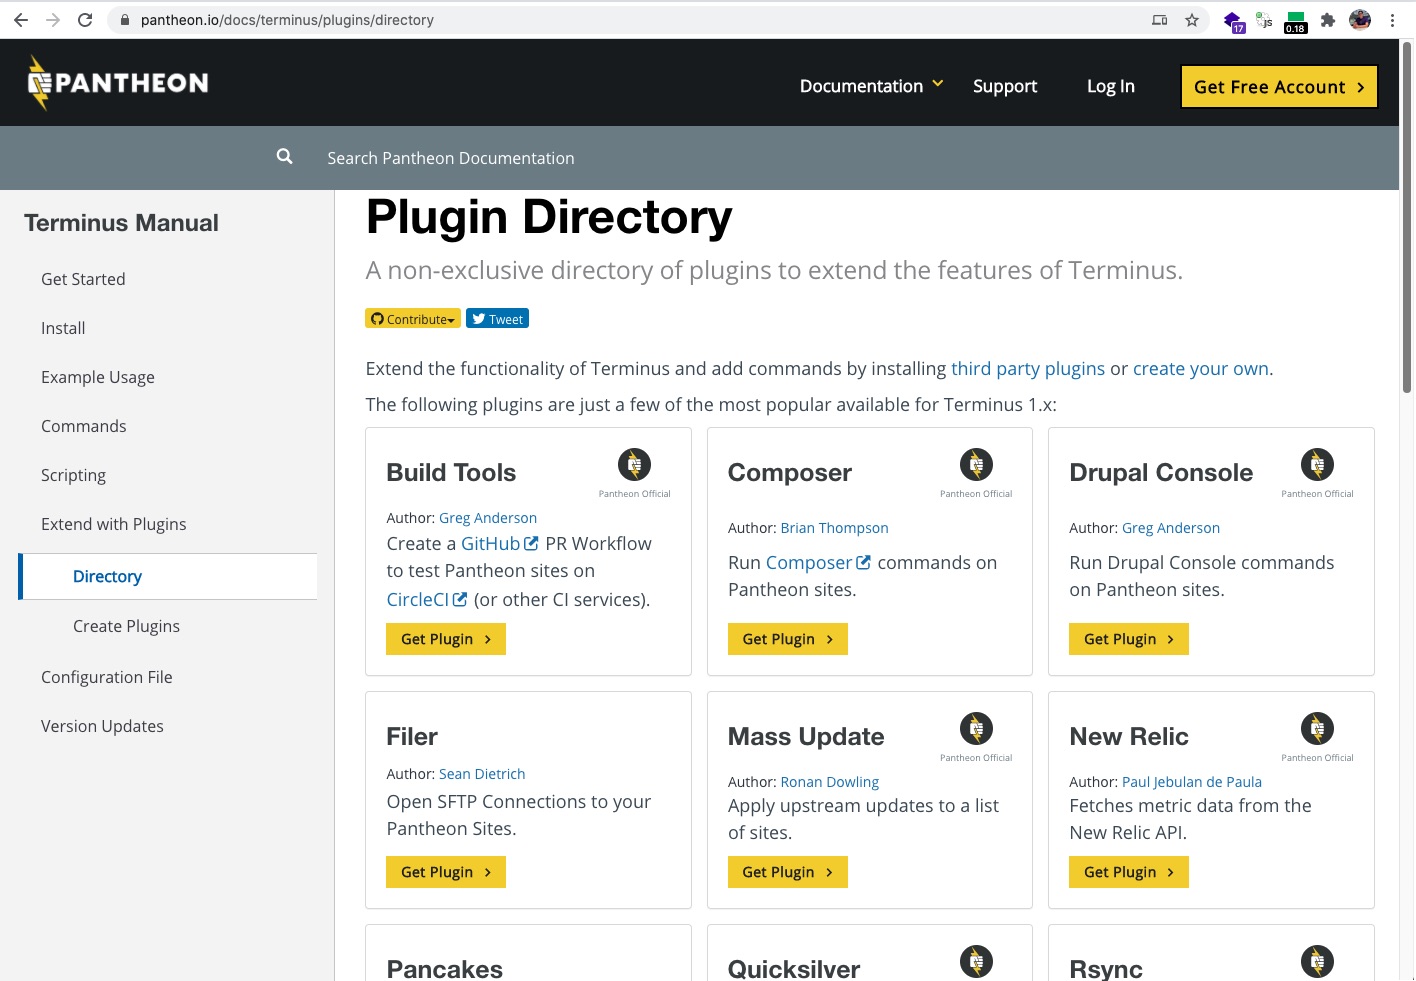Click the purple extension icon with badge 17
The image size is (1416, 981).
[1234, 22]
